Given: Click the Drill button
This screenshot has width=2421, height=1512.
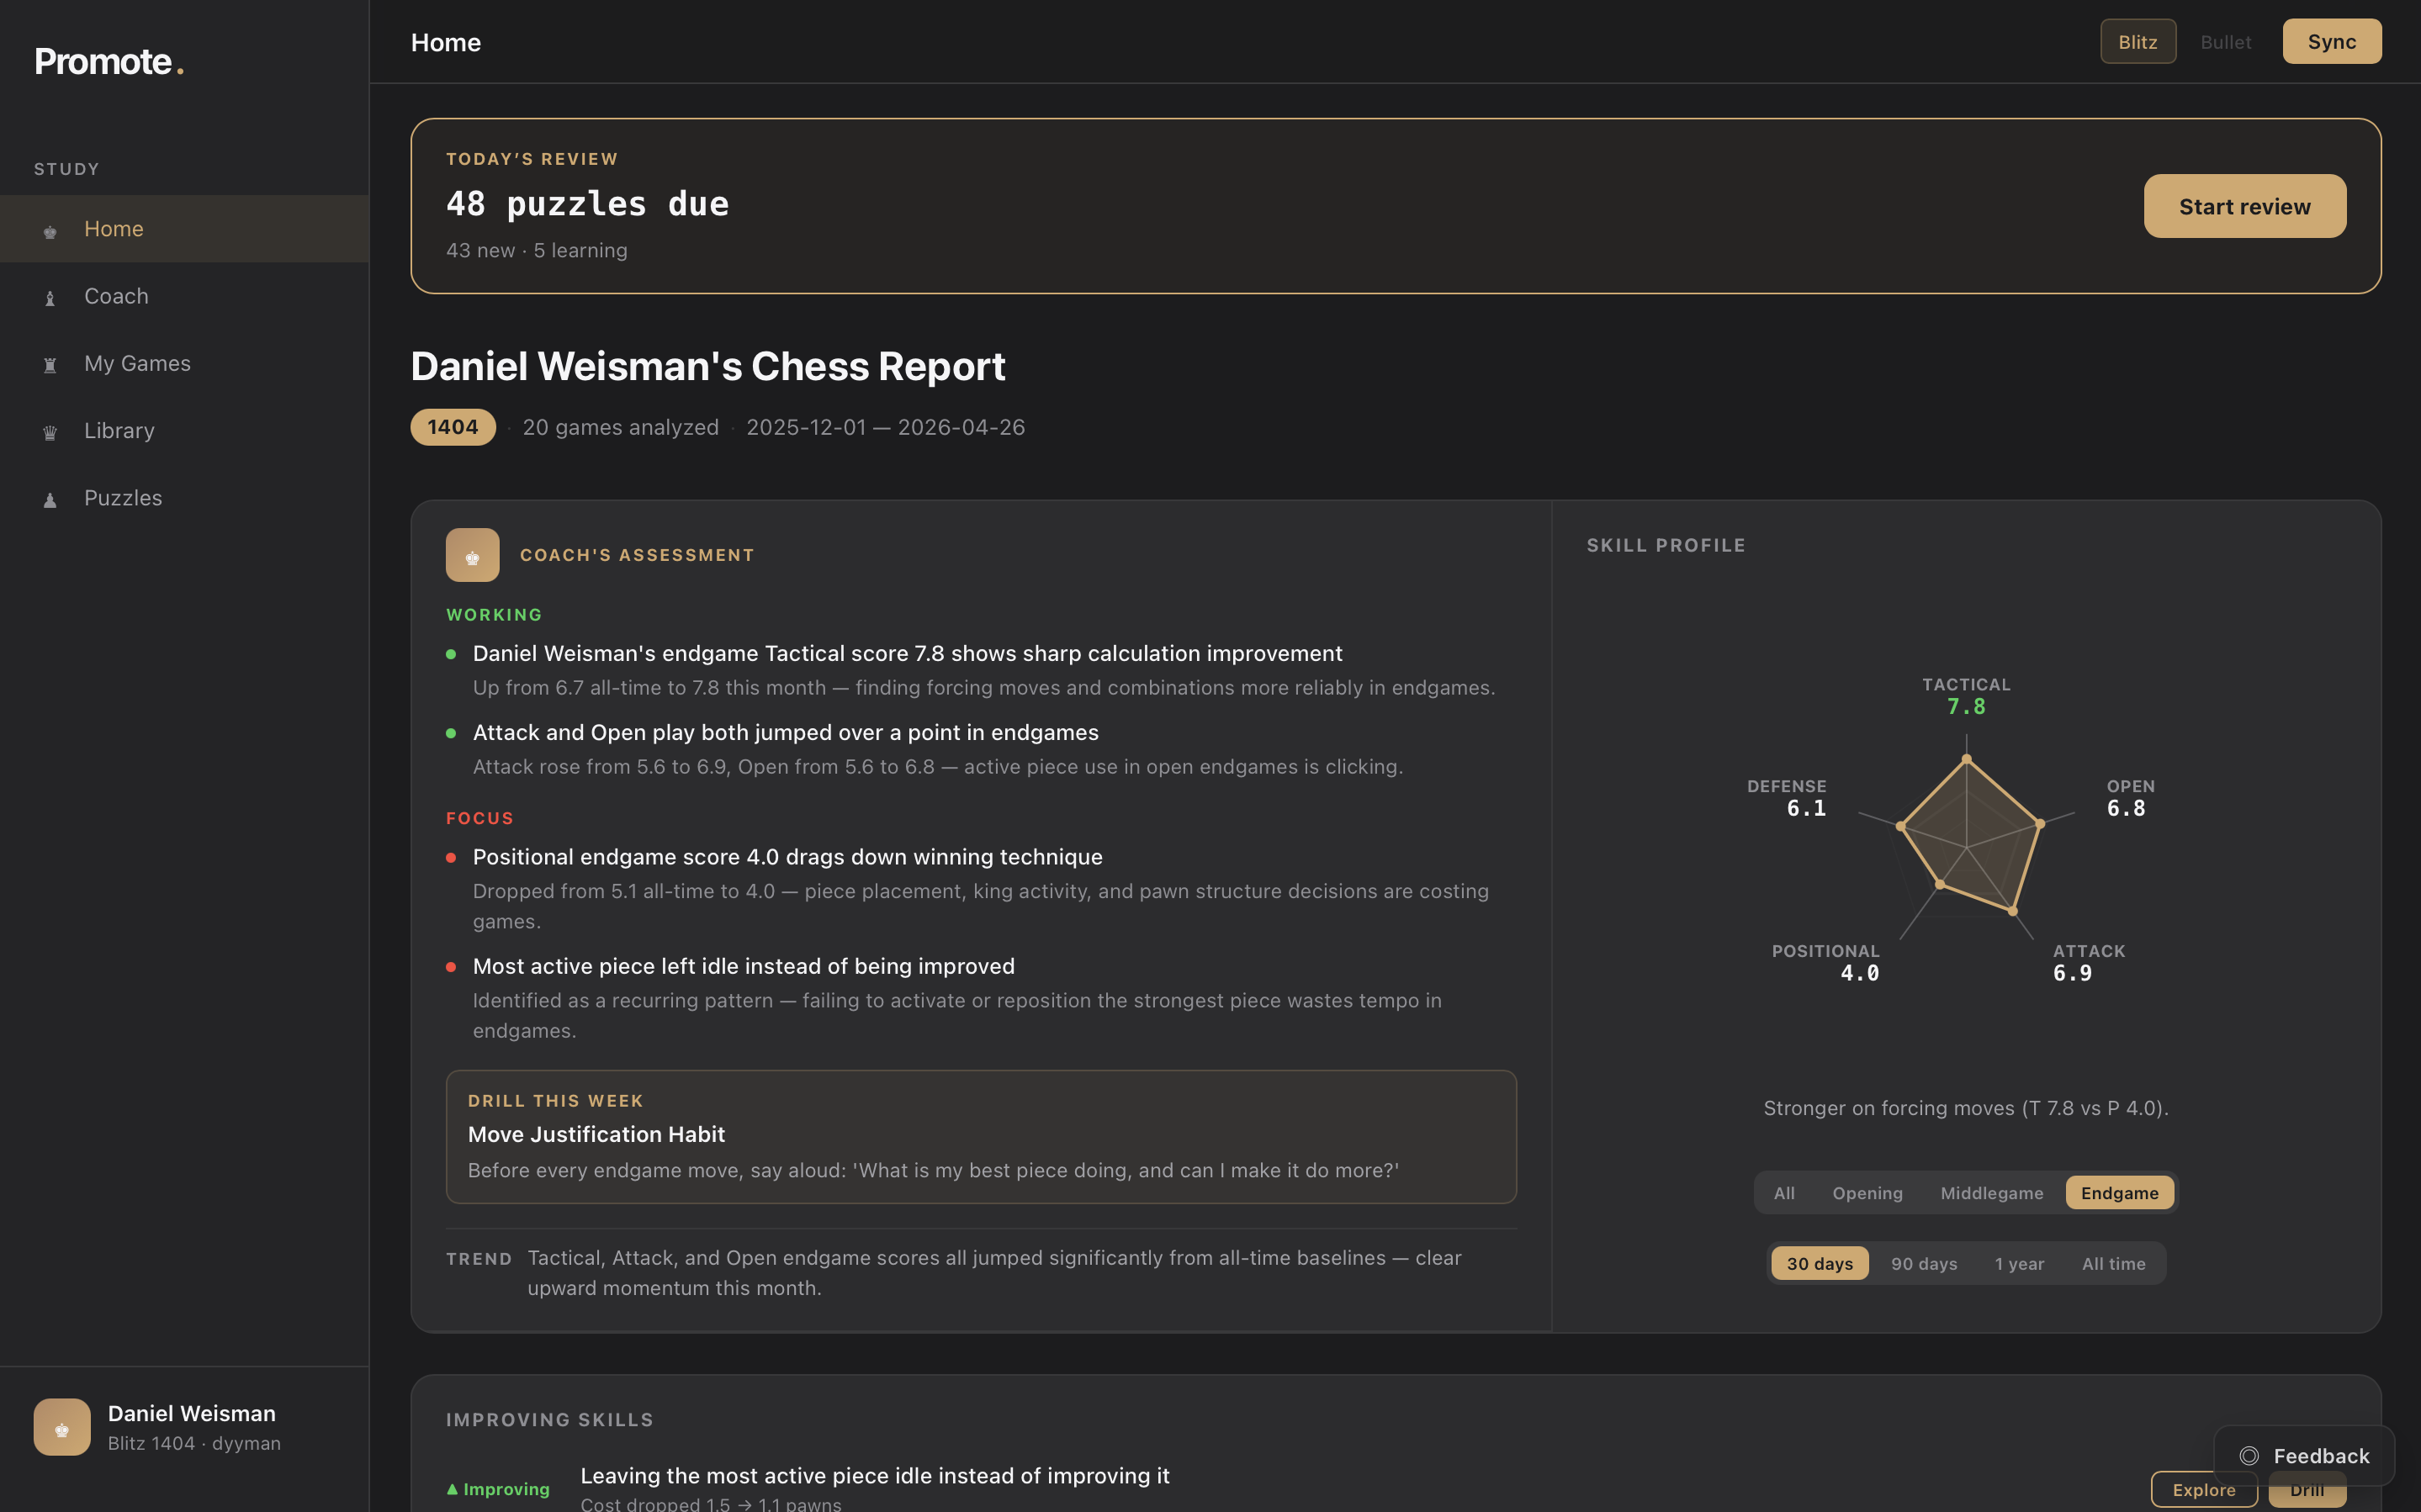Looking at the screenshot, I should pyautogui.click(x=2307, y=1489).
